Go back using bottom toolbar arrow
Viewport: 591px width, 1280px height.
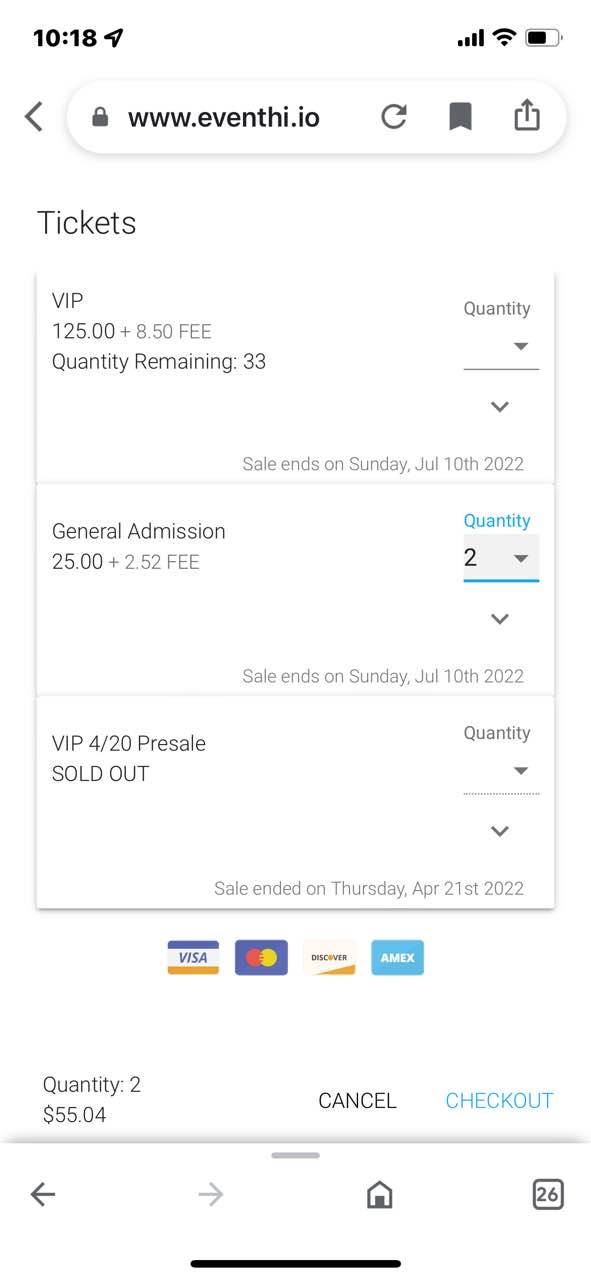[x=43, y=1194]
